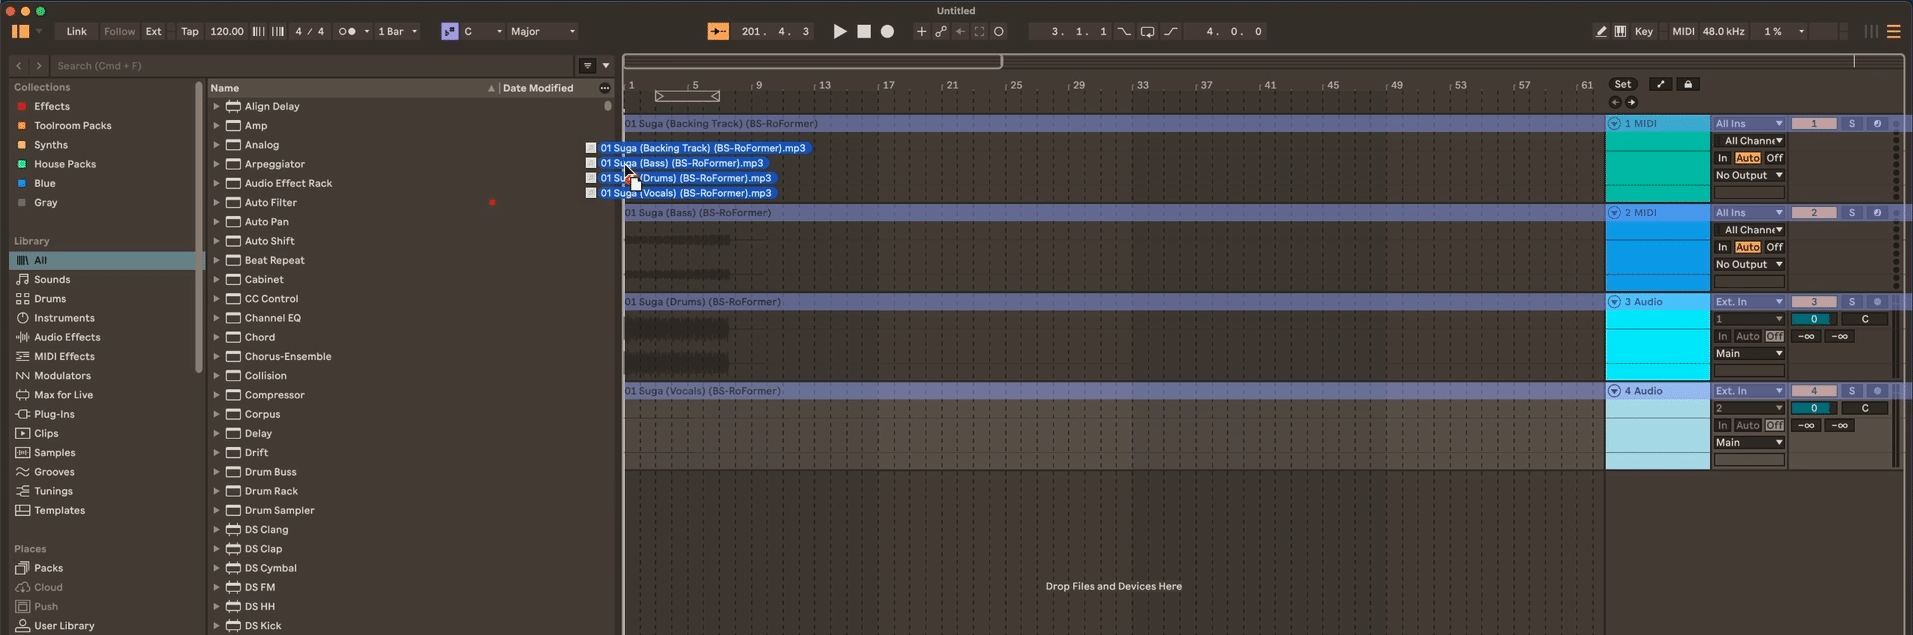Viewport: 1913px width, 635px height.
Task: Click the orange browser view toggle icon
Action: (20, 32)
